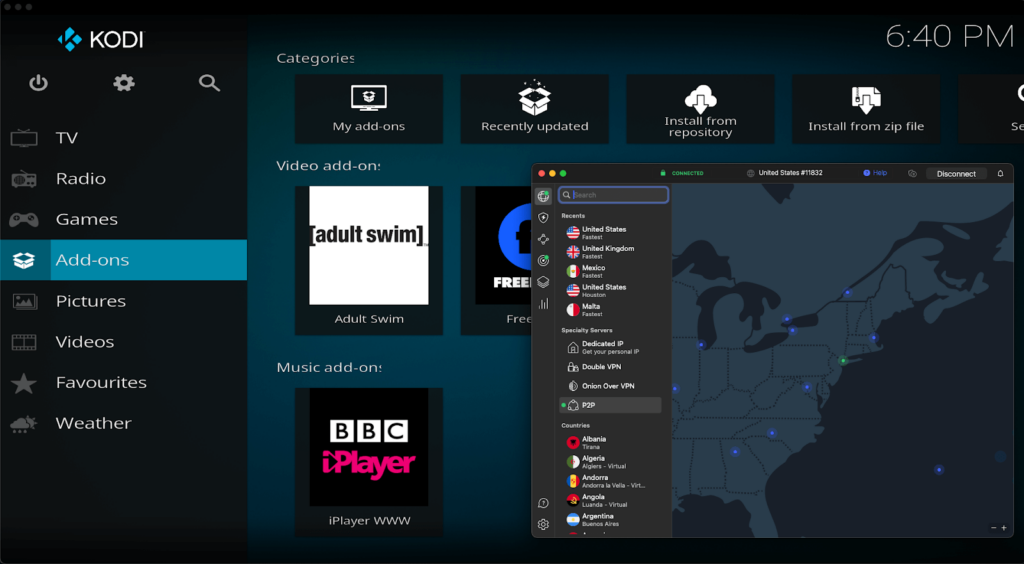Click the 6:40 PM clock in Kodi
Screen dimensions: 1024x564
point(950,37)
